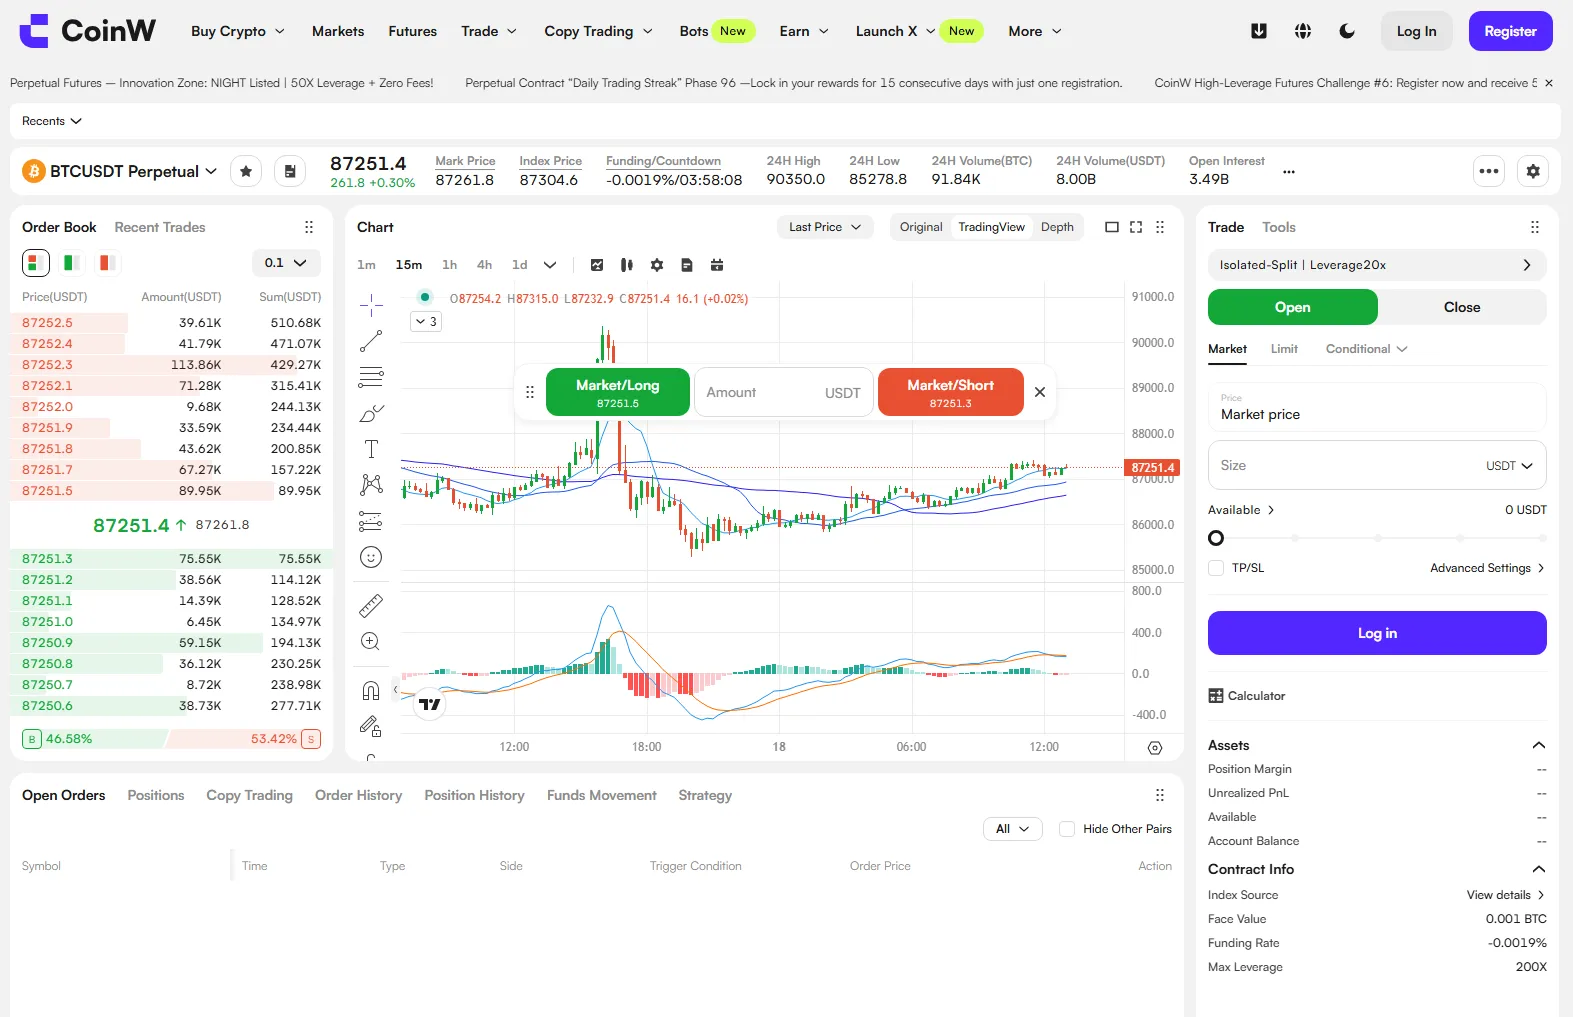
Task: Open the three-dot more button beside settings gear
Action: (x=1489, y=171)
